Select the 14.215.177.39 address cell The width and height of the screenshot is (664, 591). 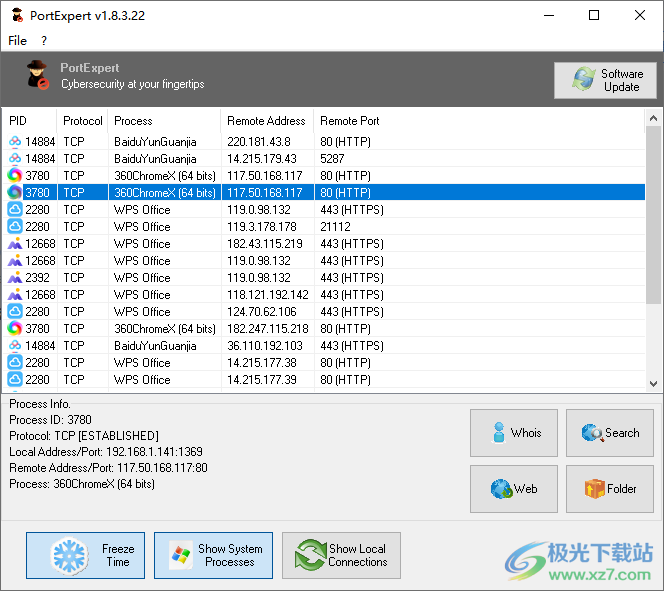pyautogui.click(x=262, y=380)
